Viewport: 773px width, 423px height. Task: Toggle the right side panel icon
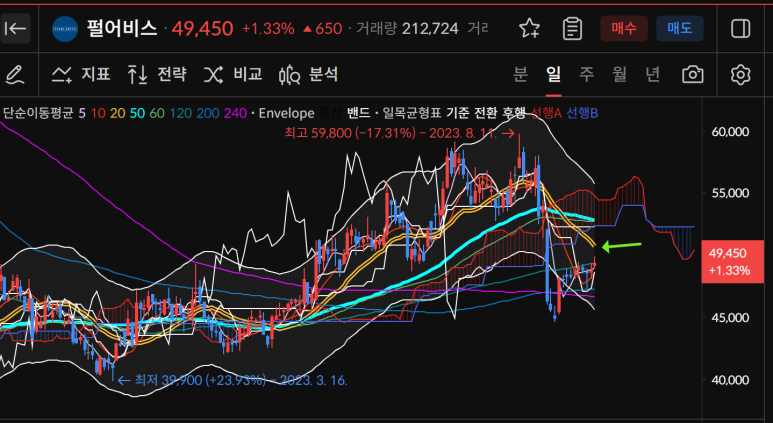pos(740,29)
